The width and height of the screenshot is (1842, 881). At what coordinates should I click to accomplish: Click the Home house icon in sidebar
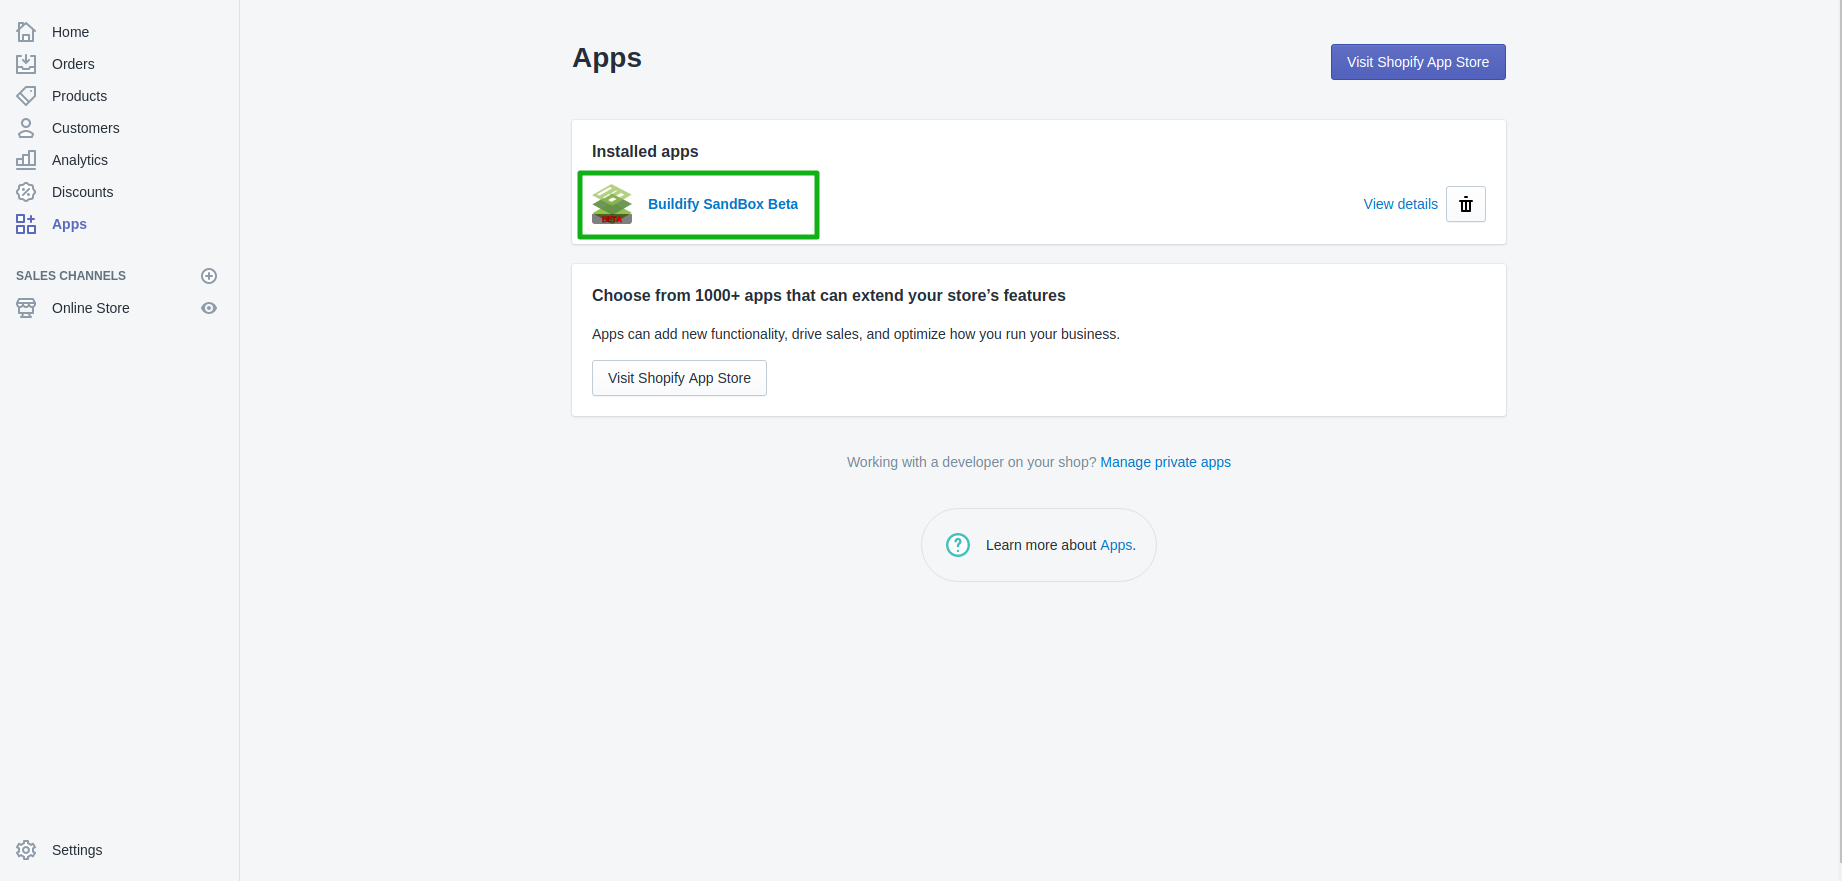26,32
